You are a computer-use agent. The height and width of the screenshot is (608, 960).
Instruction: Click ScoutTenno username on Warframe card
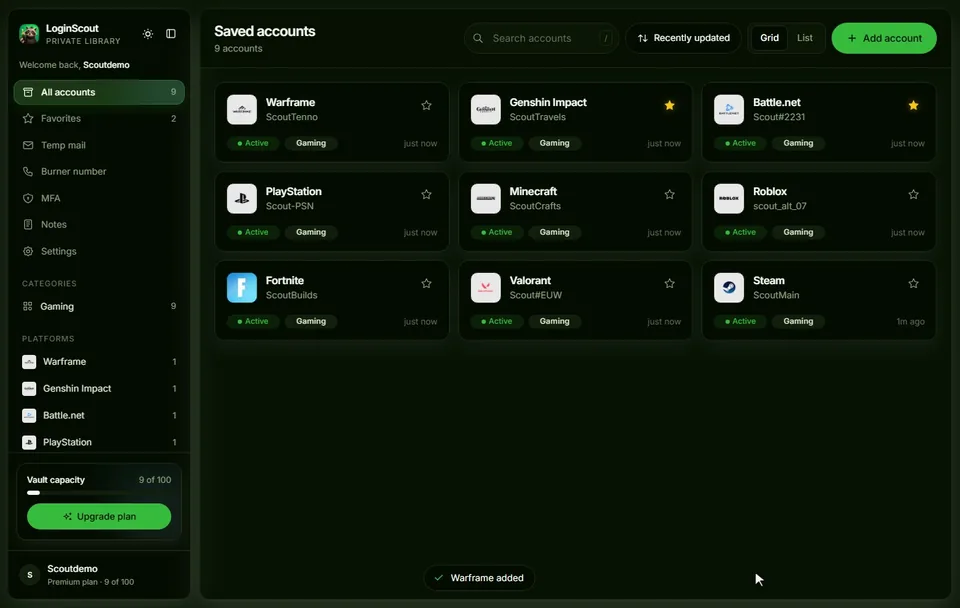click(x=291, y=117)
